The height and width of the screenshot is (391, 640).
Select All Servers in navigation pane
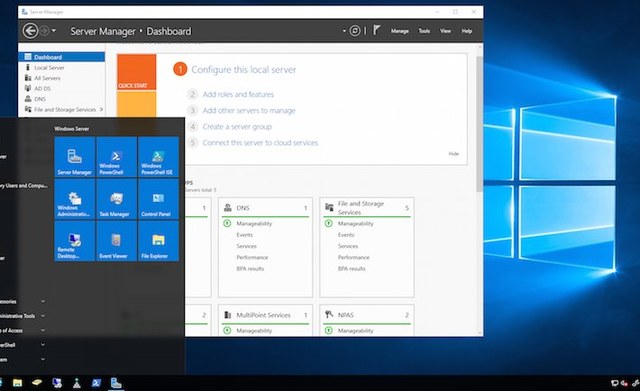point(62,78)
